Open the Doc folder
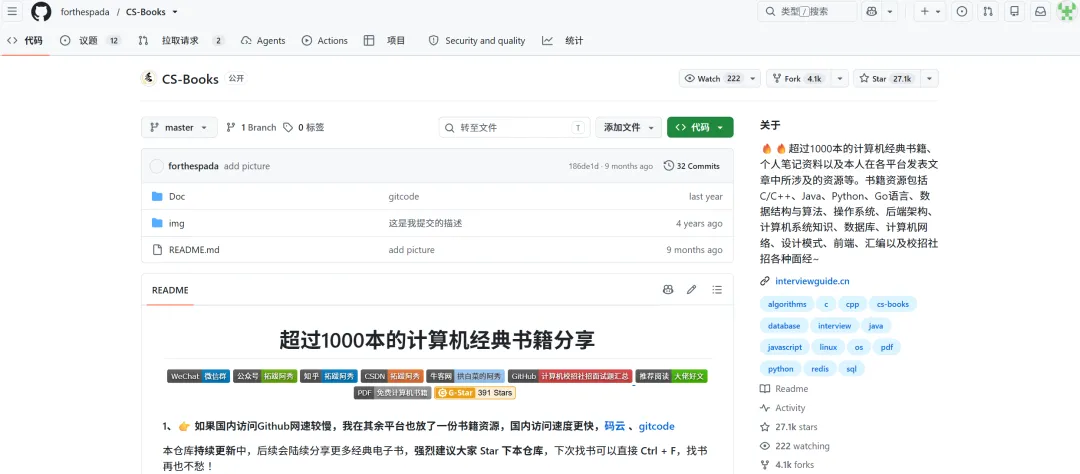This screenshot has width=1080, height=474. (x=177, y=196)
